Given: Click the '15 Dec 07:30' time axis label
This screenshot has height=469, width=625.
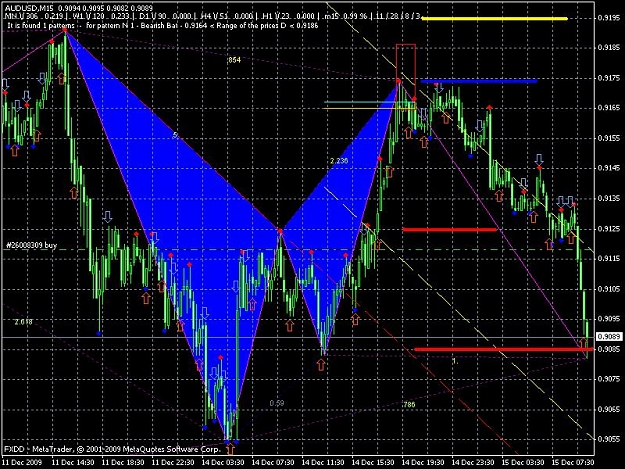Looking at the screenshot, I should coord(573,462).
